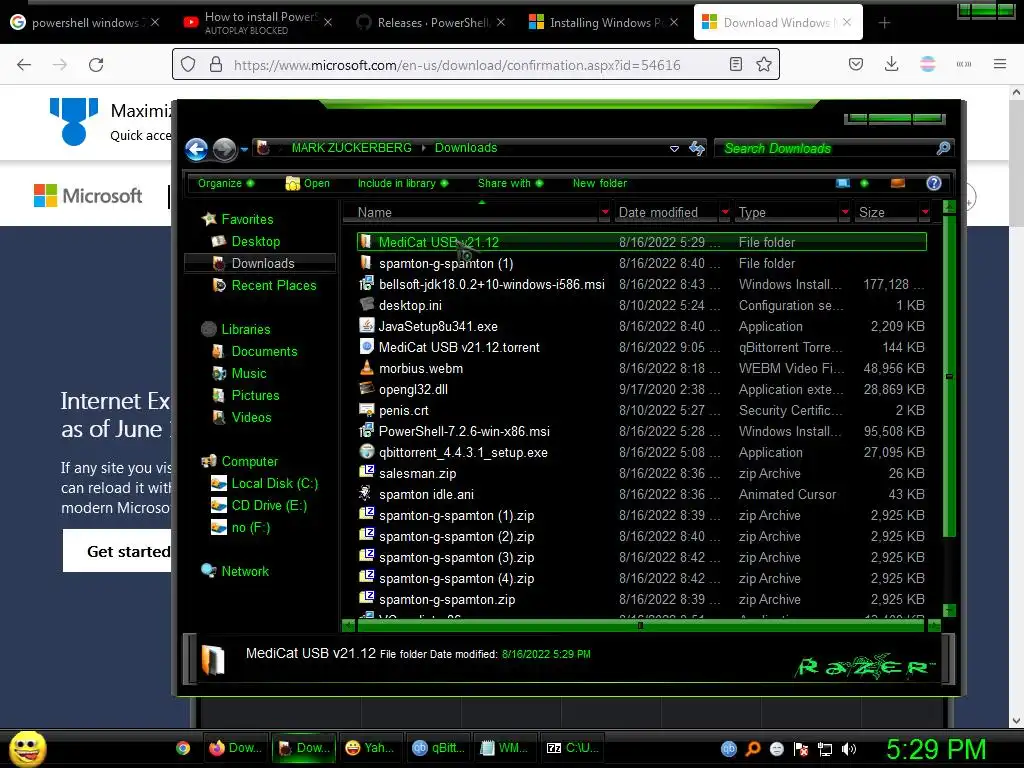Screen dimensions: 1024x768
Task: Open Pictures library in sidebar
Action: (x=246, y=396)
